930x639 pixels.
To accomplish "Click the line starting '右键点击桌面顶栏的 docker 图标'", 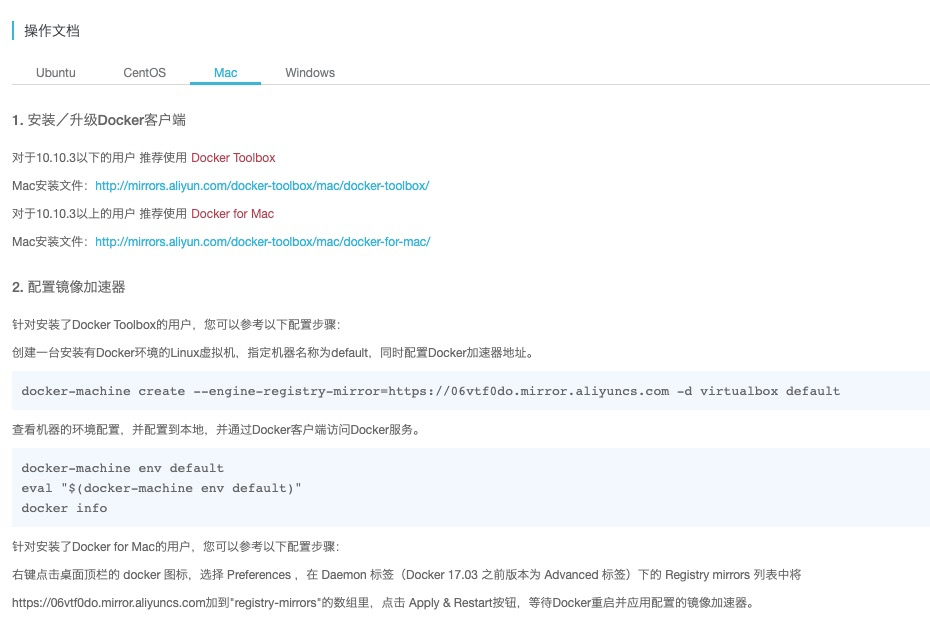I will pos(406,574).
